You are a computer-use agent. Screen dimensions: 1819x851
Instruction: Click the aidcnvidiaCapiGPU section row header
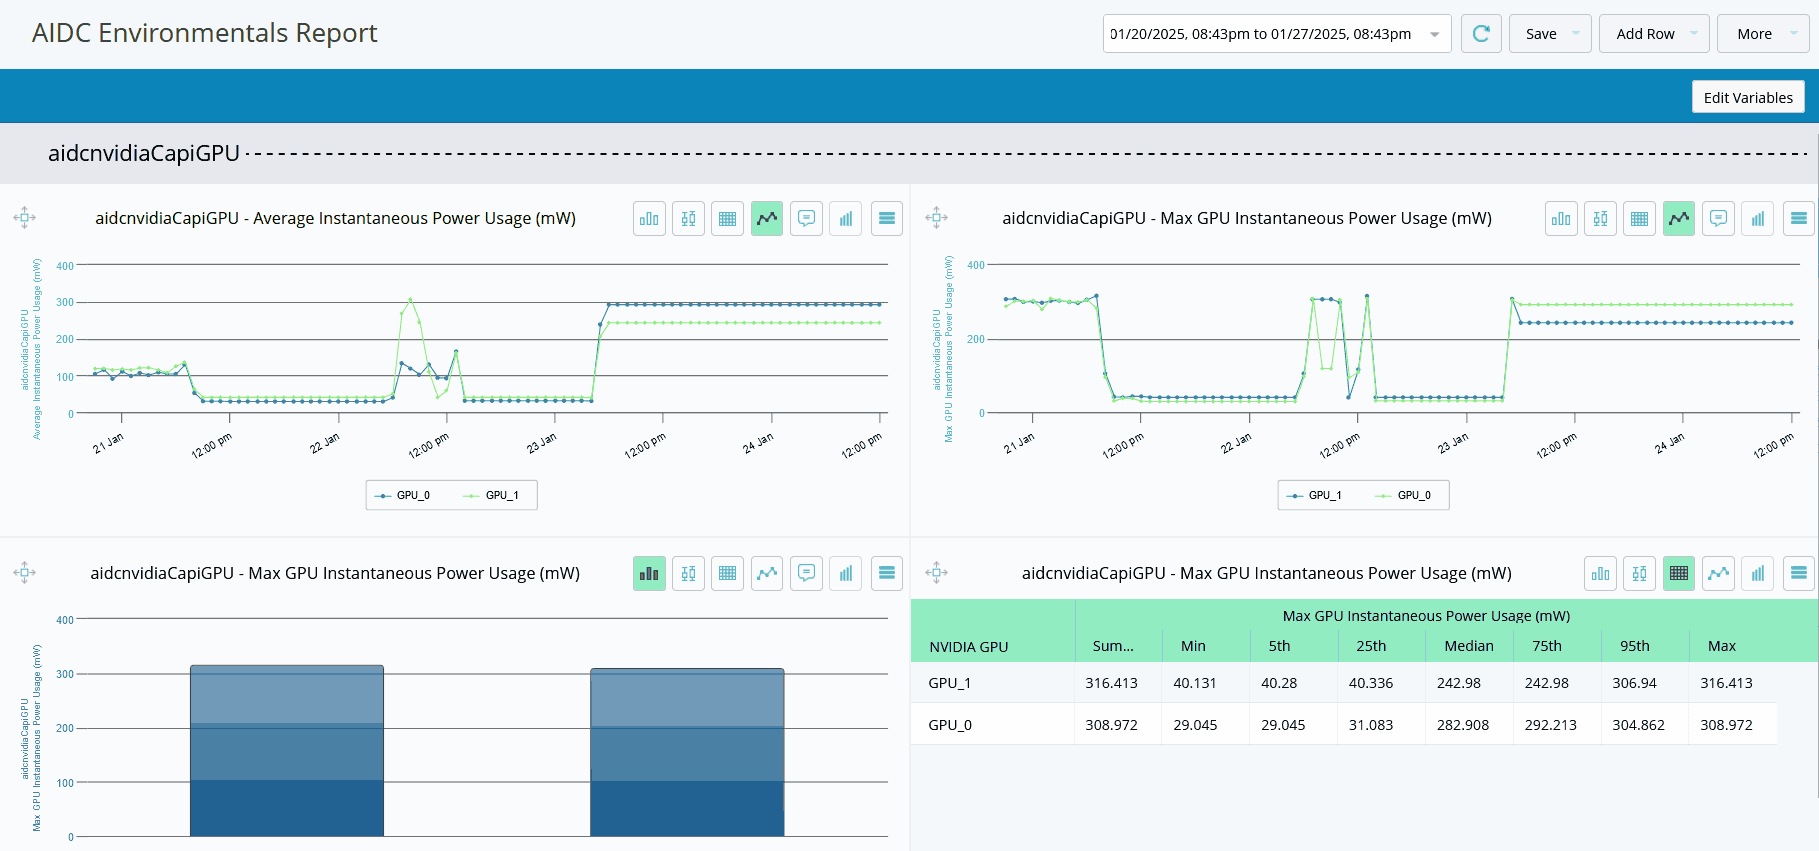pos(909,153)
